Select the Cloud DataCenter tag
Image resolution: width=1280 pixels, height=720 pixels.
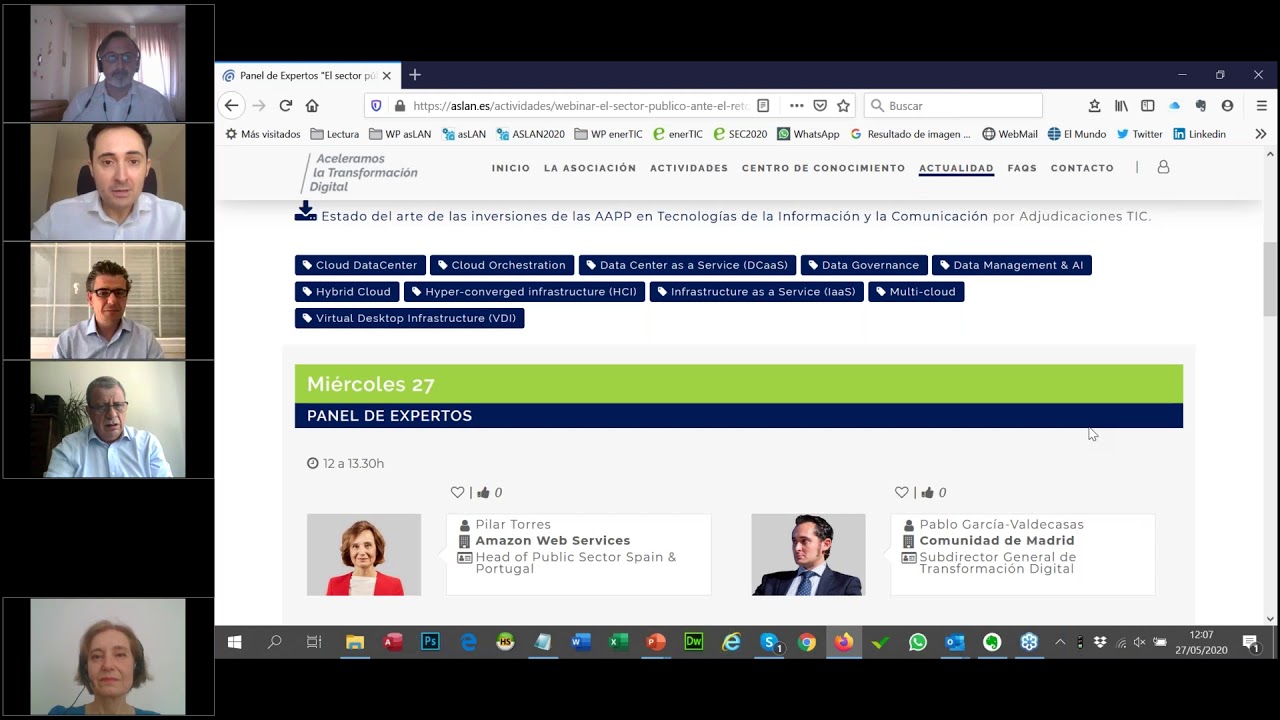[360, 265]
